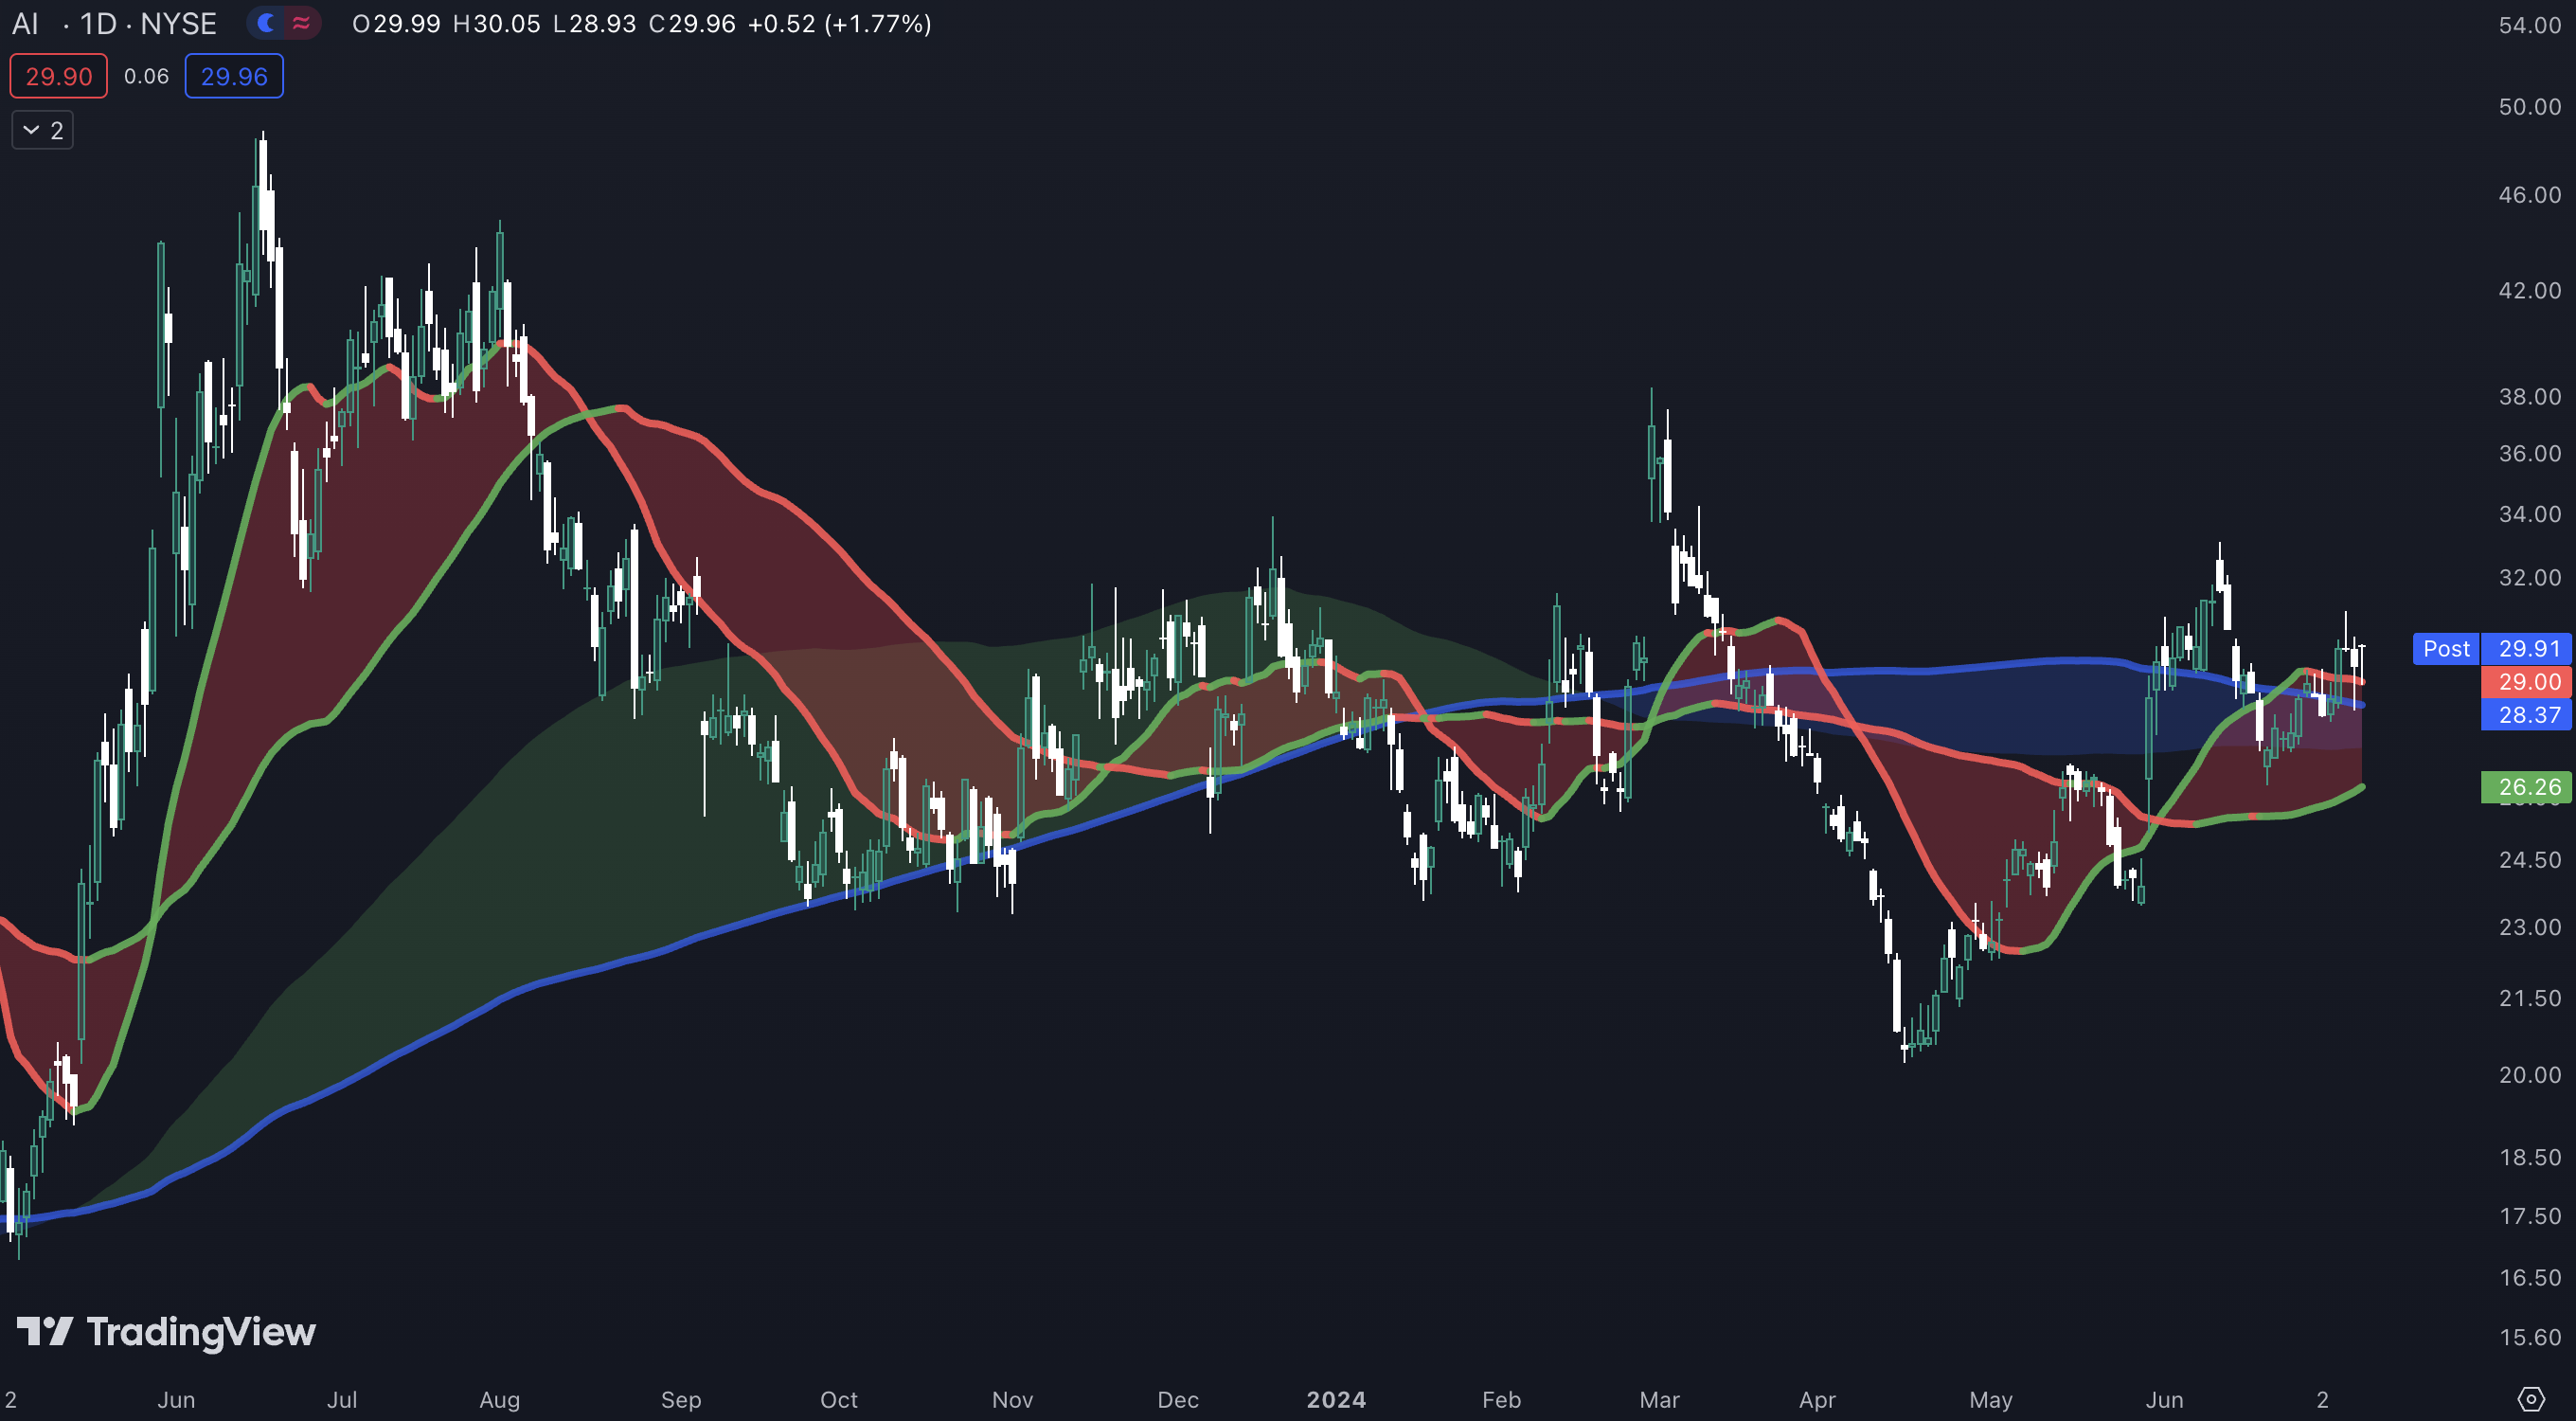Click the Mar time axis label
Viewport: 2576px width, 1421px height.
tap(1660, 1400)
